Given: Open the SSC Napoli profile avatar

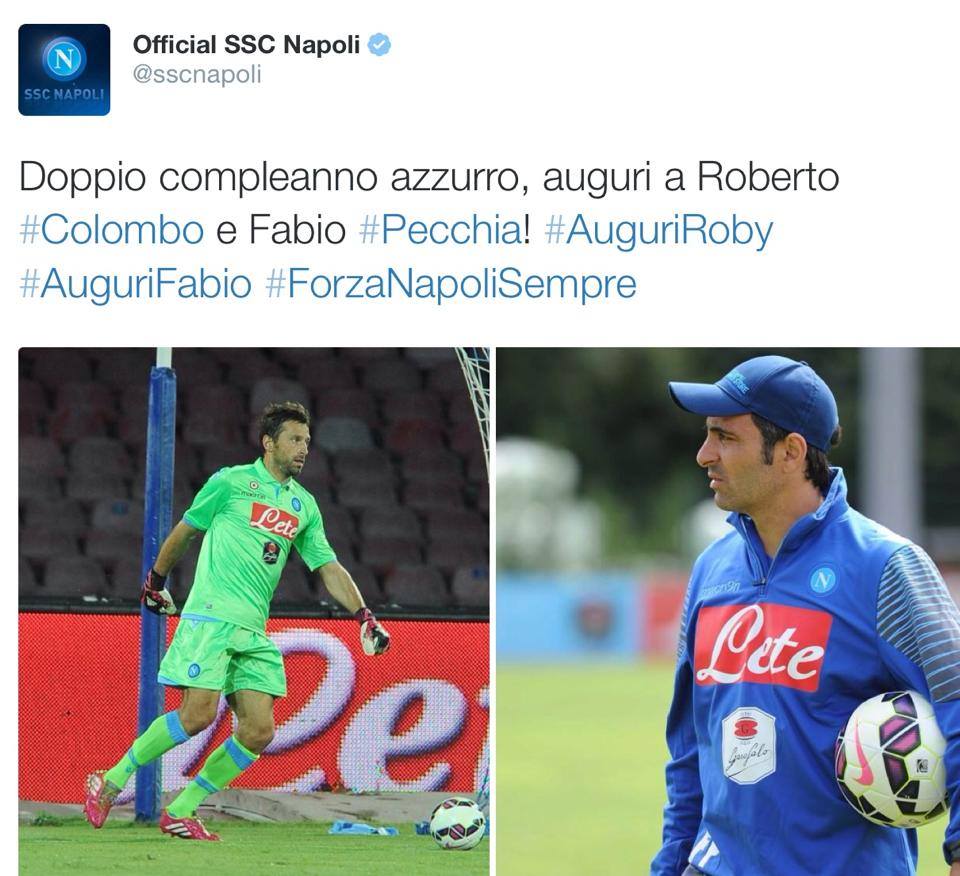Looking at the screenshot, I should click(64, 70).
